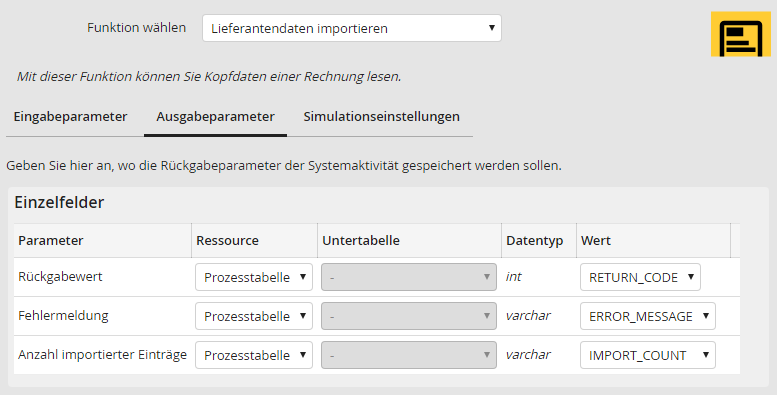The width and height of the screenshot is (777, 395).
Task: Open the Funktion wählen dropdown
Action: [x=352, y=28]
